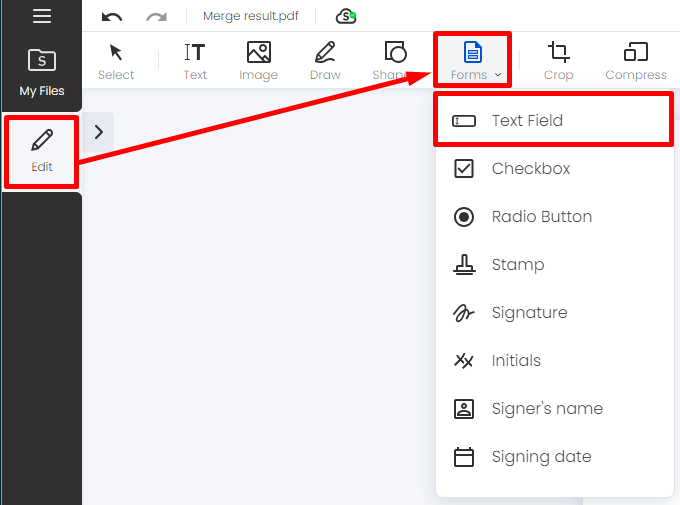Screen dimensions: 680x505
Task: Insert a Radio Button form element
Action: click(x=555, y=216)
